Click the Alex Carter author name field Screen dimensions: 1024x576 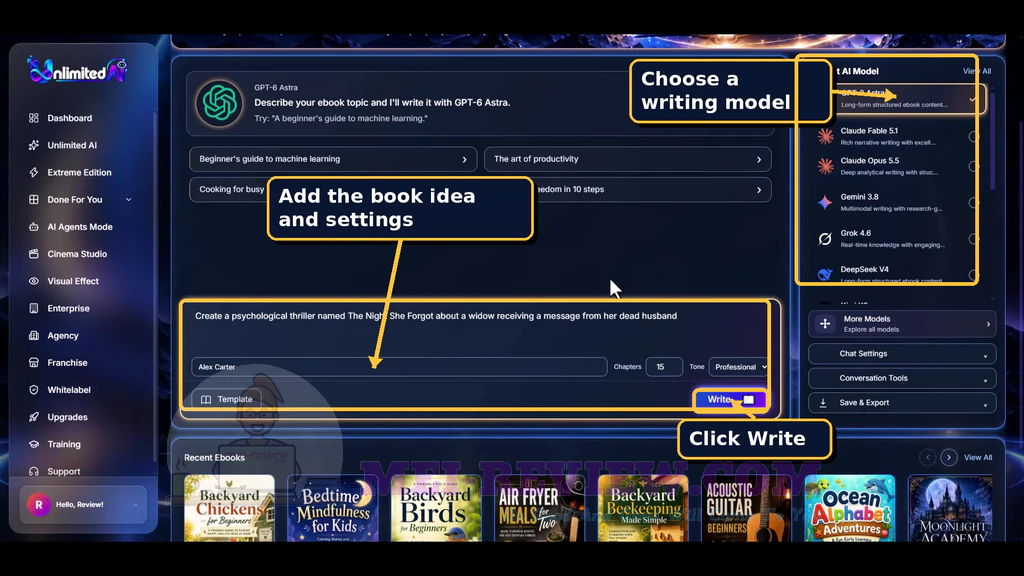[399, 367]
